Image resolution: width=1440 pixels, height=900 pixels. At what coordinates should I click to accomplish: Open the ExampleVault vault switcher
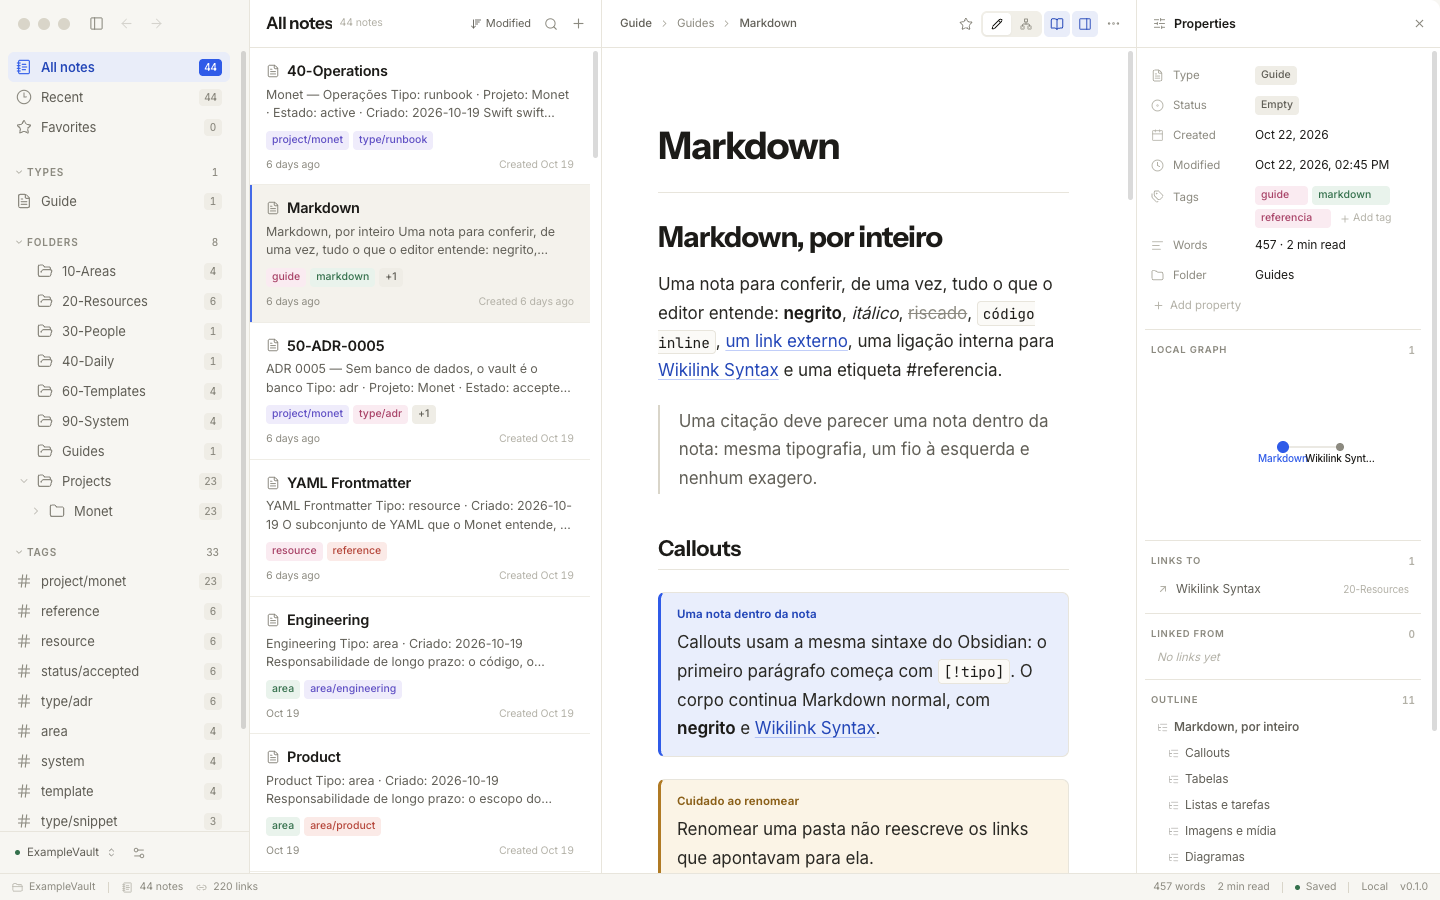tap(65, 853)
